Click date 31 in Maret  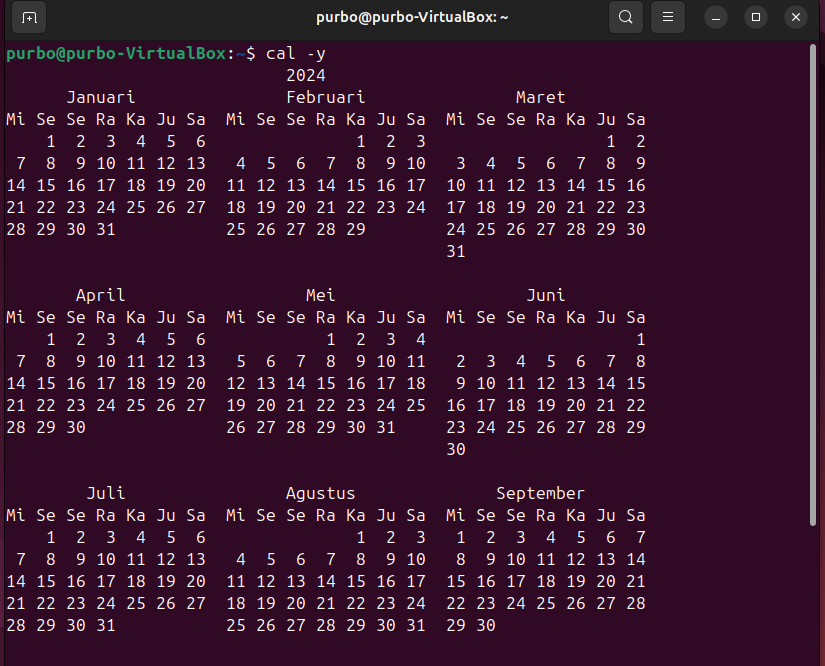click(x=456, y=251)
